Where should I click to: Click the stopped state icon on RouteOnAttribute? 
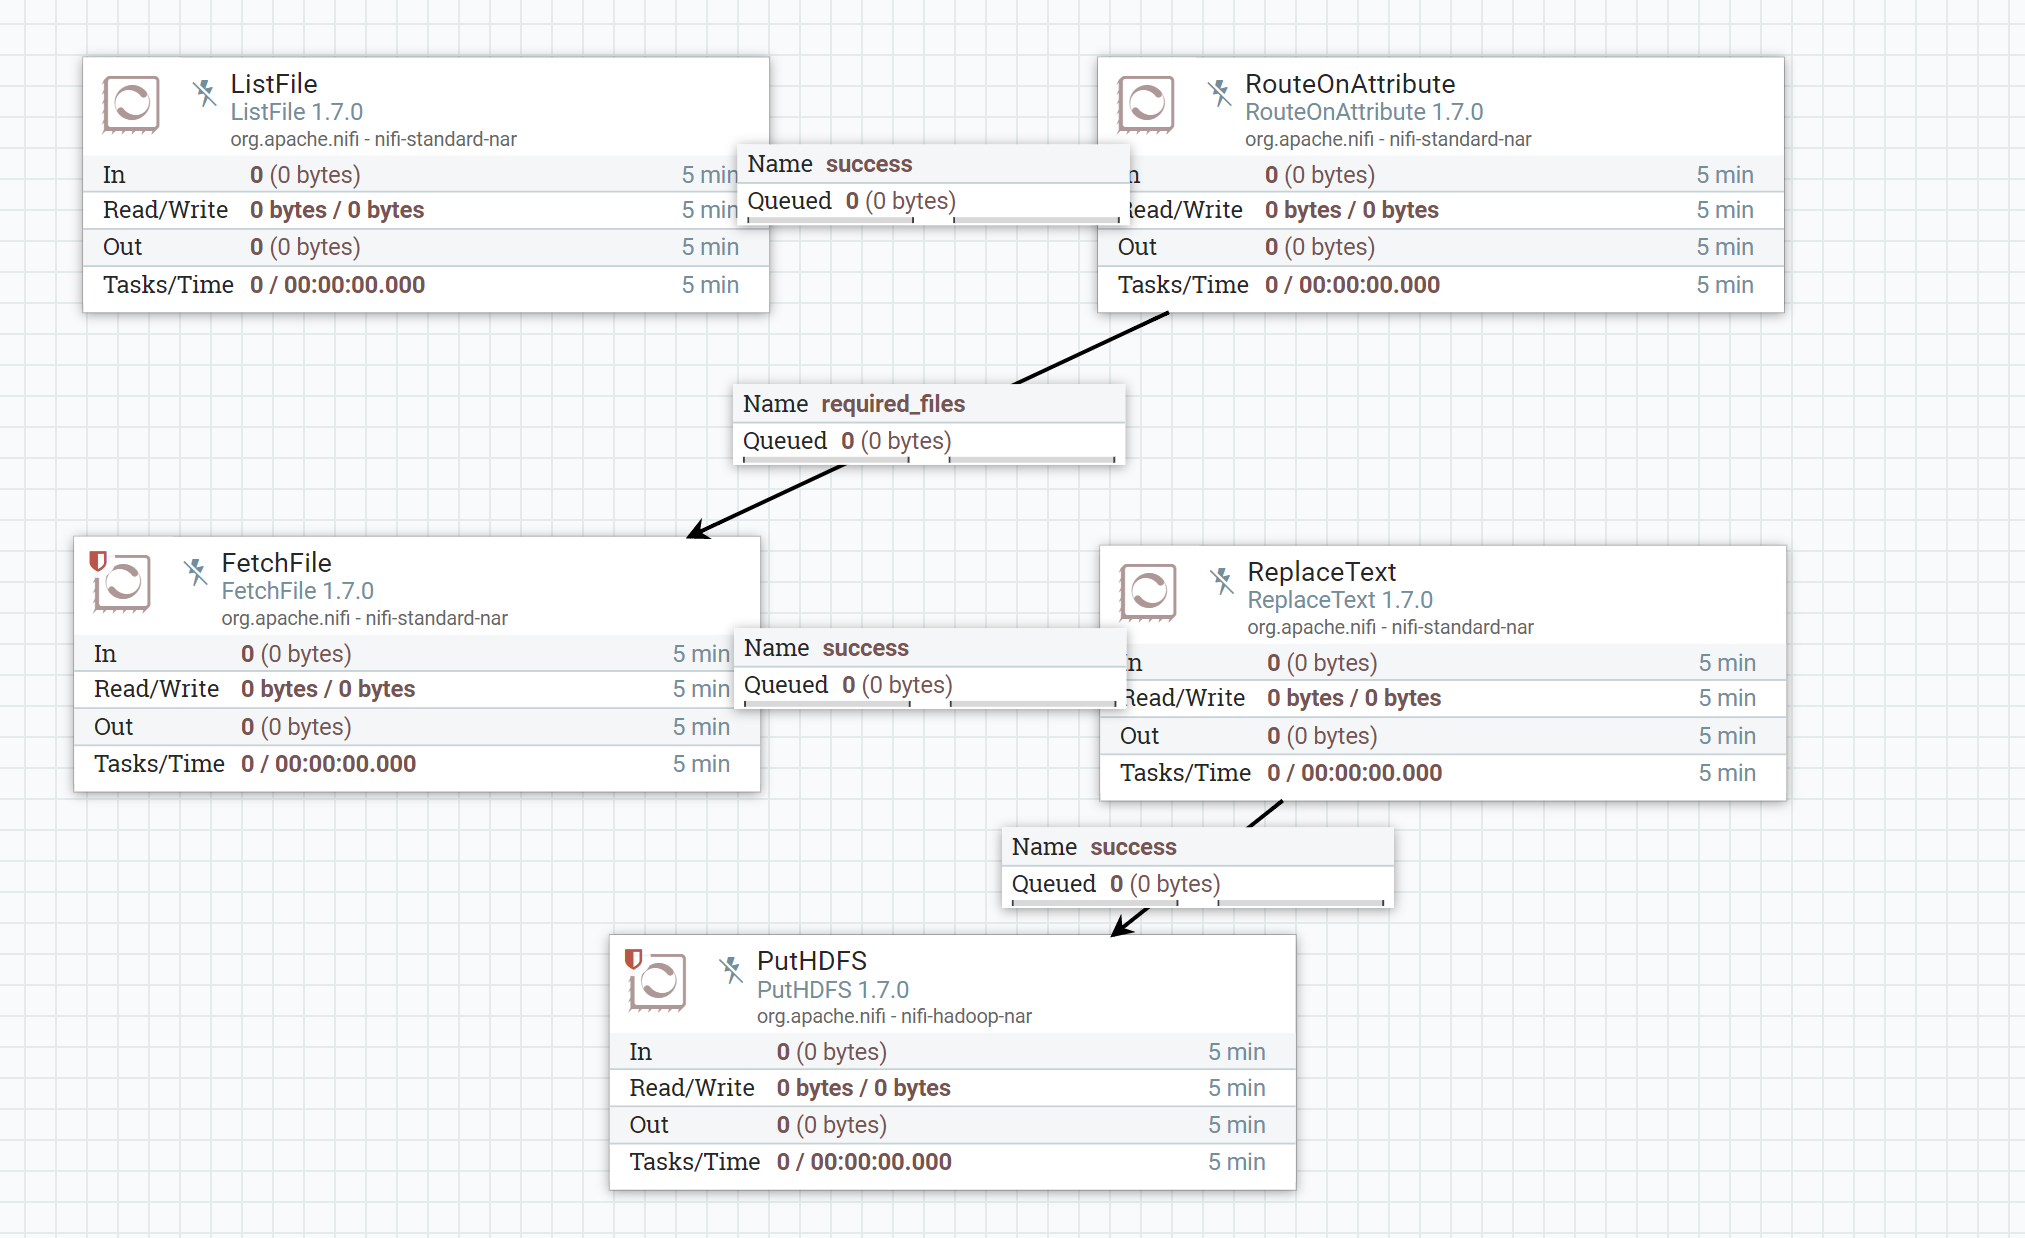click(1221, 92)
